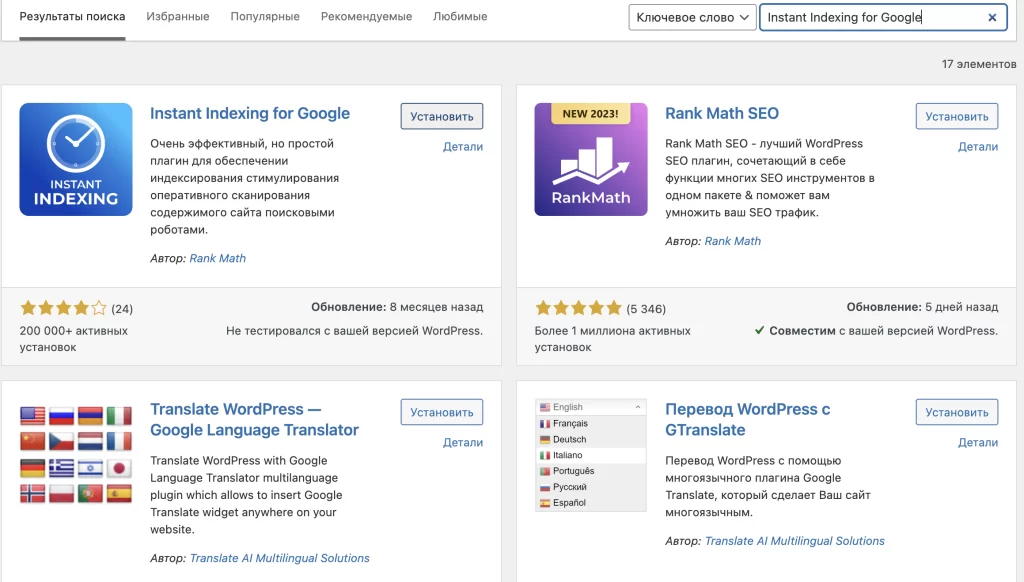Open the Instant Indexing for Google title link
1024x582 pixels.
(250, 113)
